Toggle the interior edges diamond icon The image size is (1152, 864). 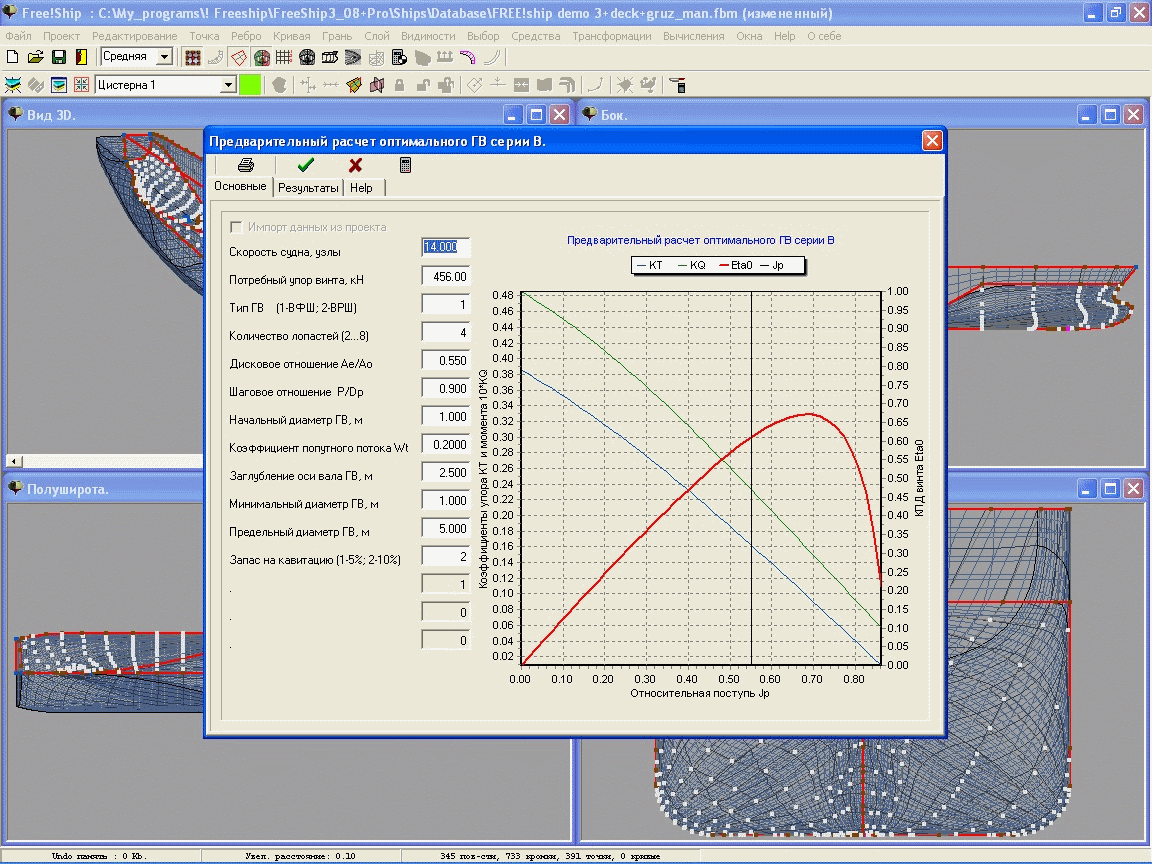click(239, 57)
